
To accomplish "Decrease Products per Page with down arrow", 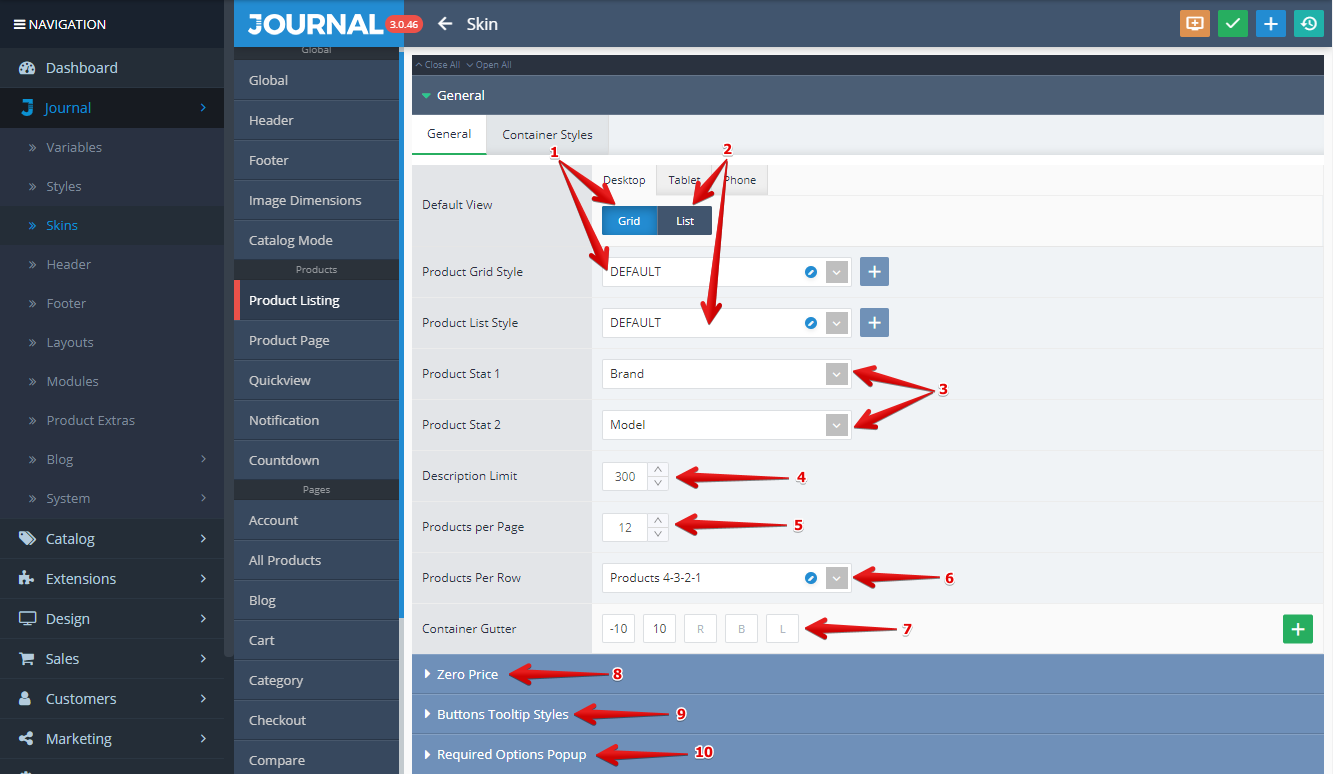I will (x=658, y=534).
